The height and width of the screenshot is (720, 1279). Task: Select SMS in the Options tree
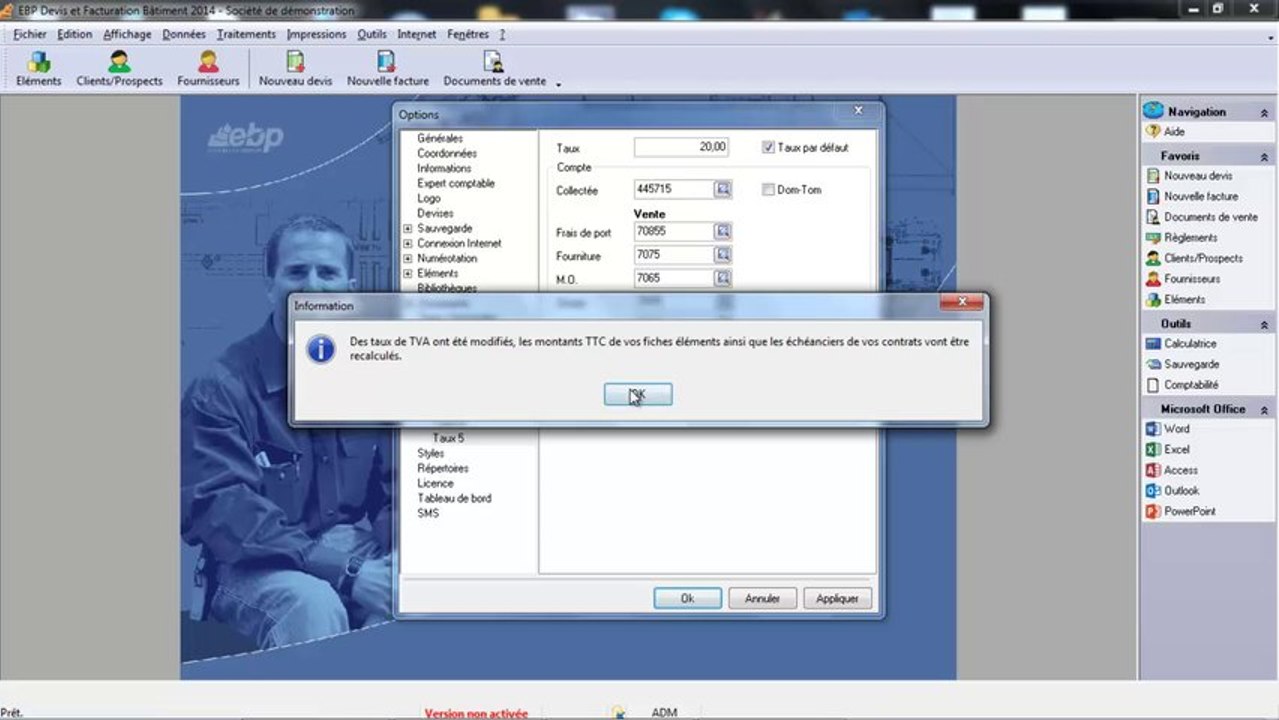(x=428, y=513)
